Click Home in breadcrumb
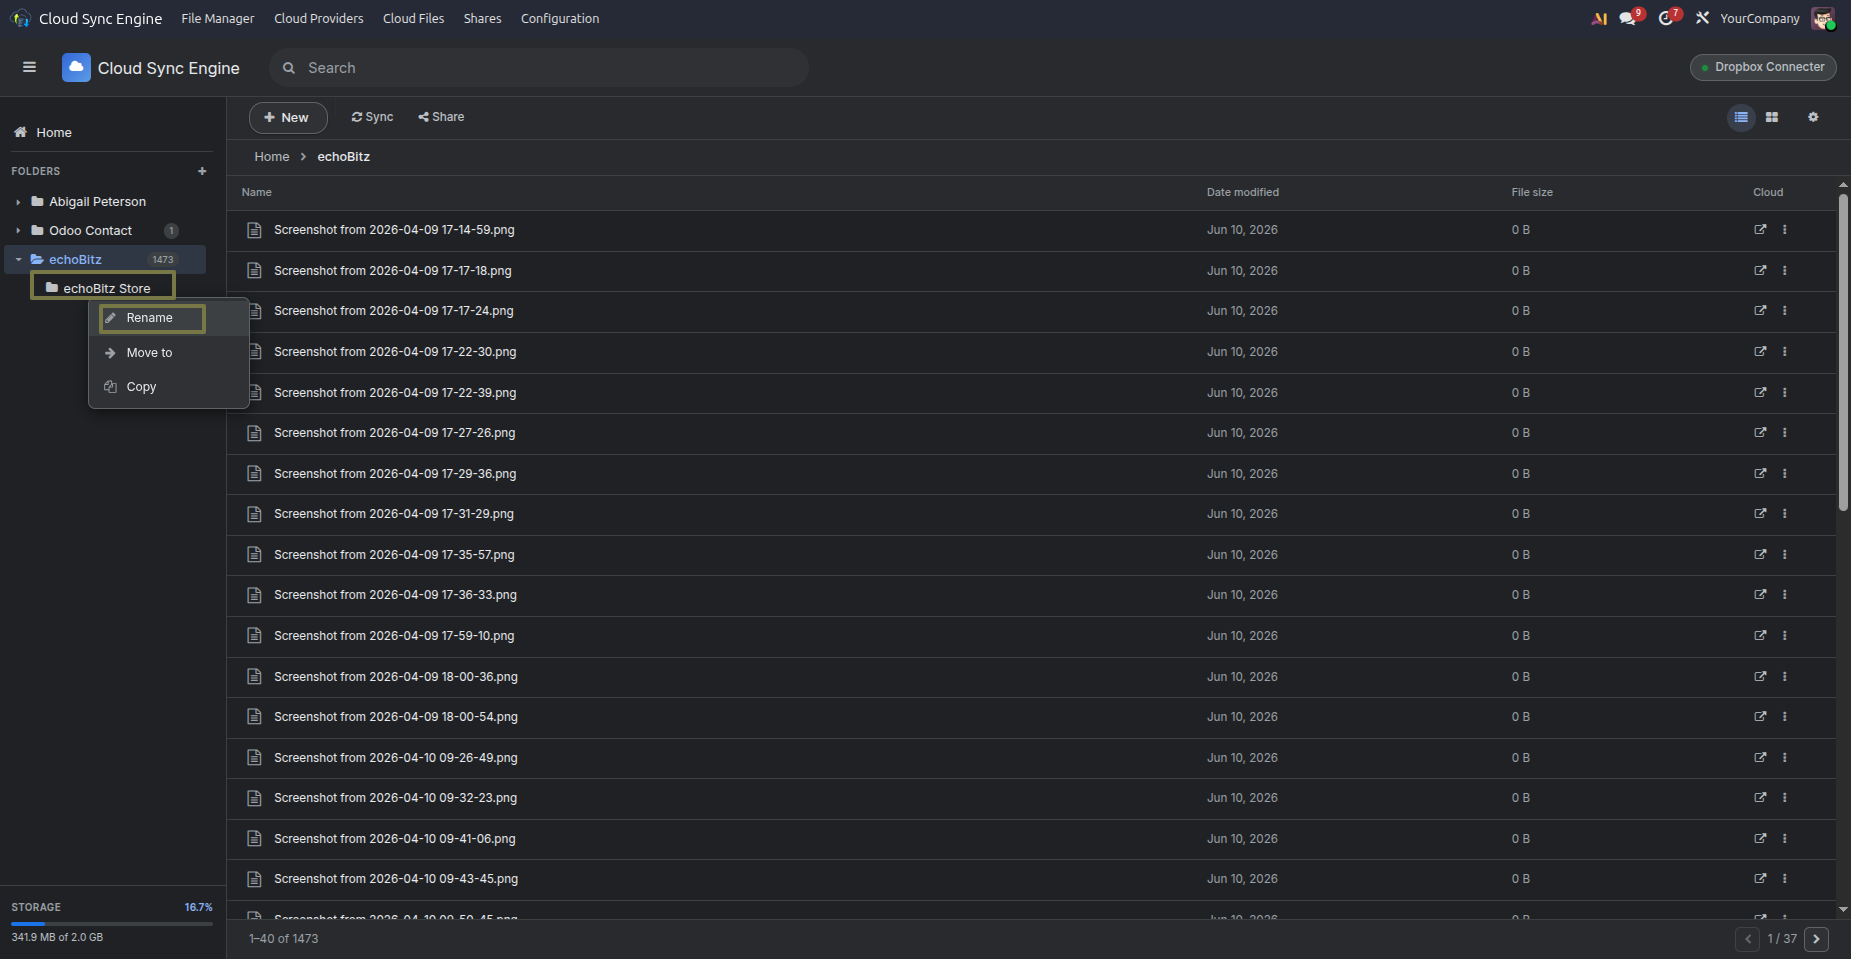 coord(272,156)
